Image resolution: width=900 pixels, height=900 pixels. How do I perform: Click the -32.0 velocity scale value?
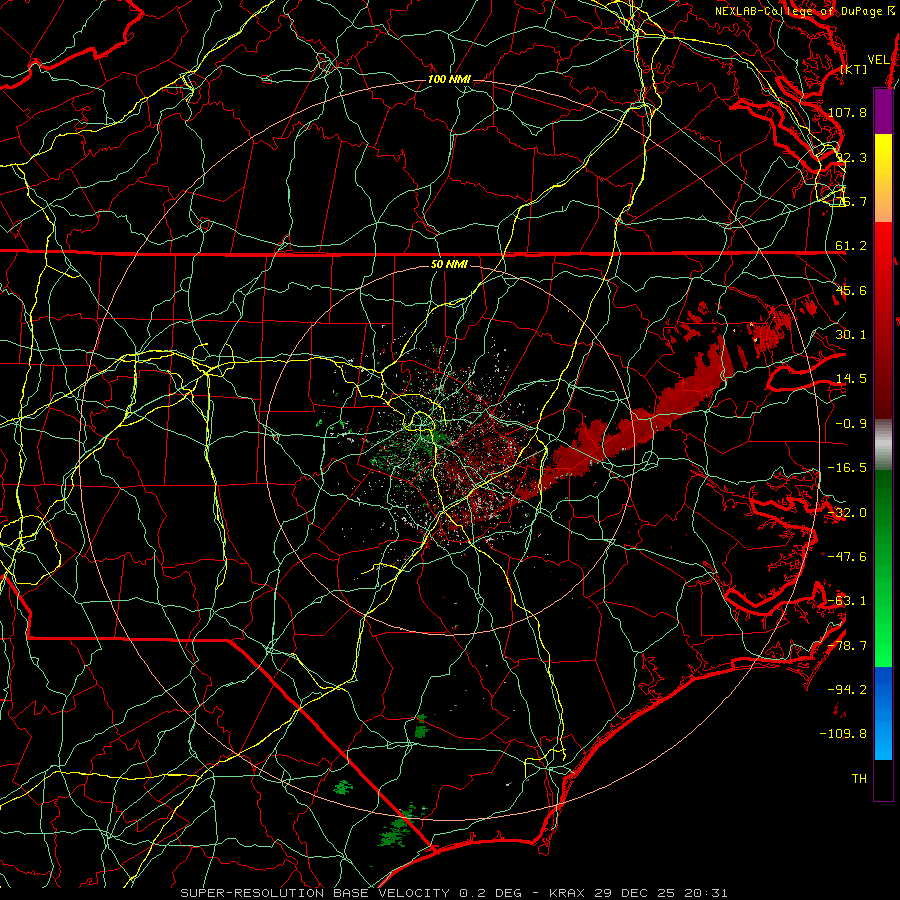(x=847, y=513)
